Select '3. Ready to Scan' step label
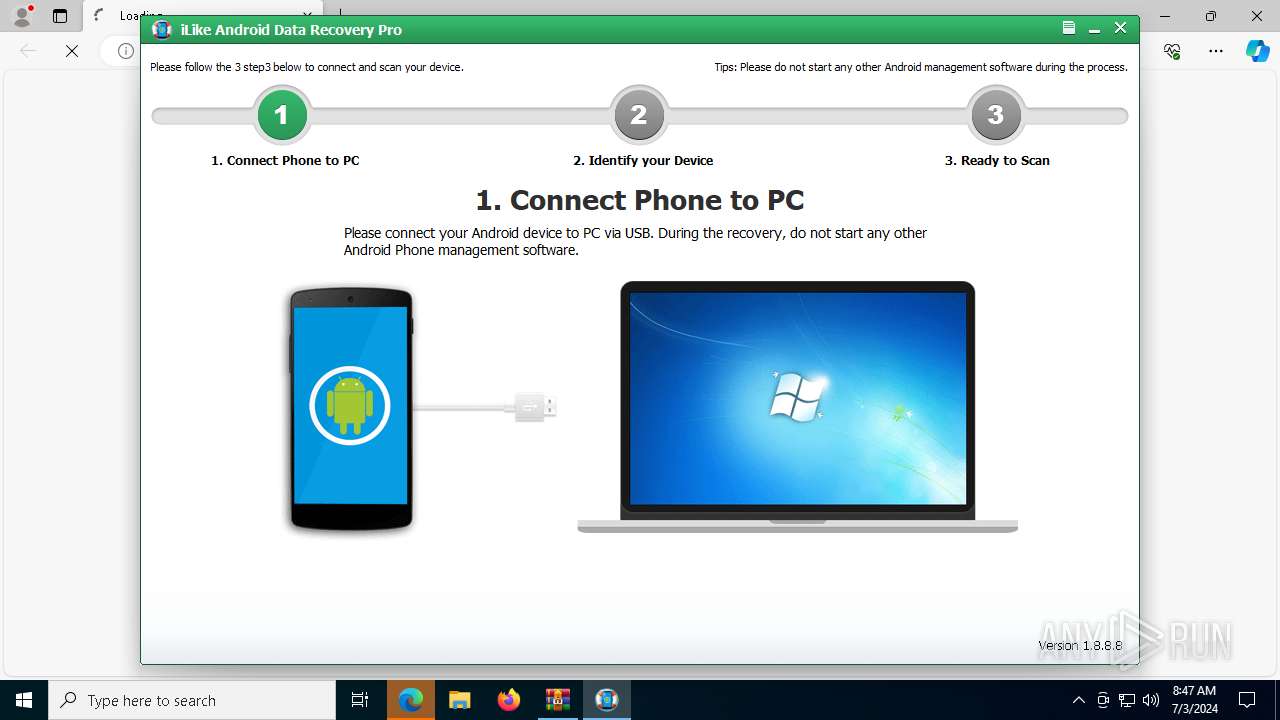This screenshot has width=1280, height=720. 997,160
